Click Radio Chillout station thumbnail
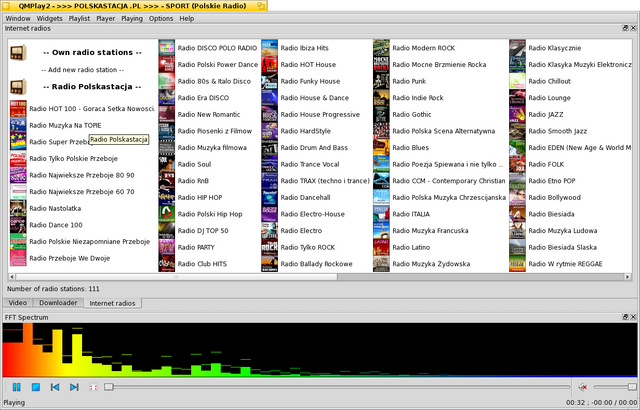640x410 pixels. [517, 81]
